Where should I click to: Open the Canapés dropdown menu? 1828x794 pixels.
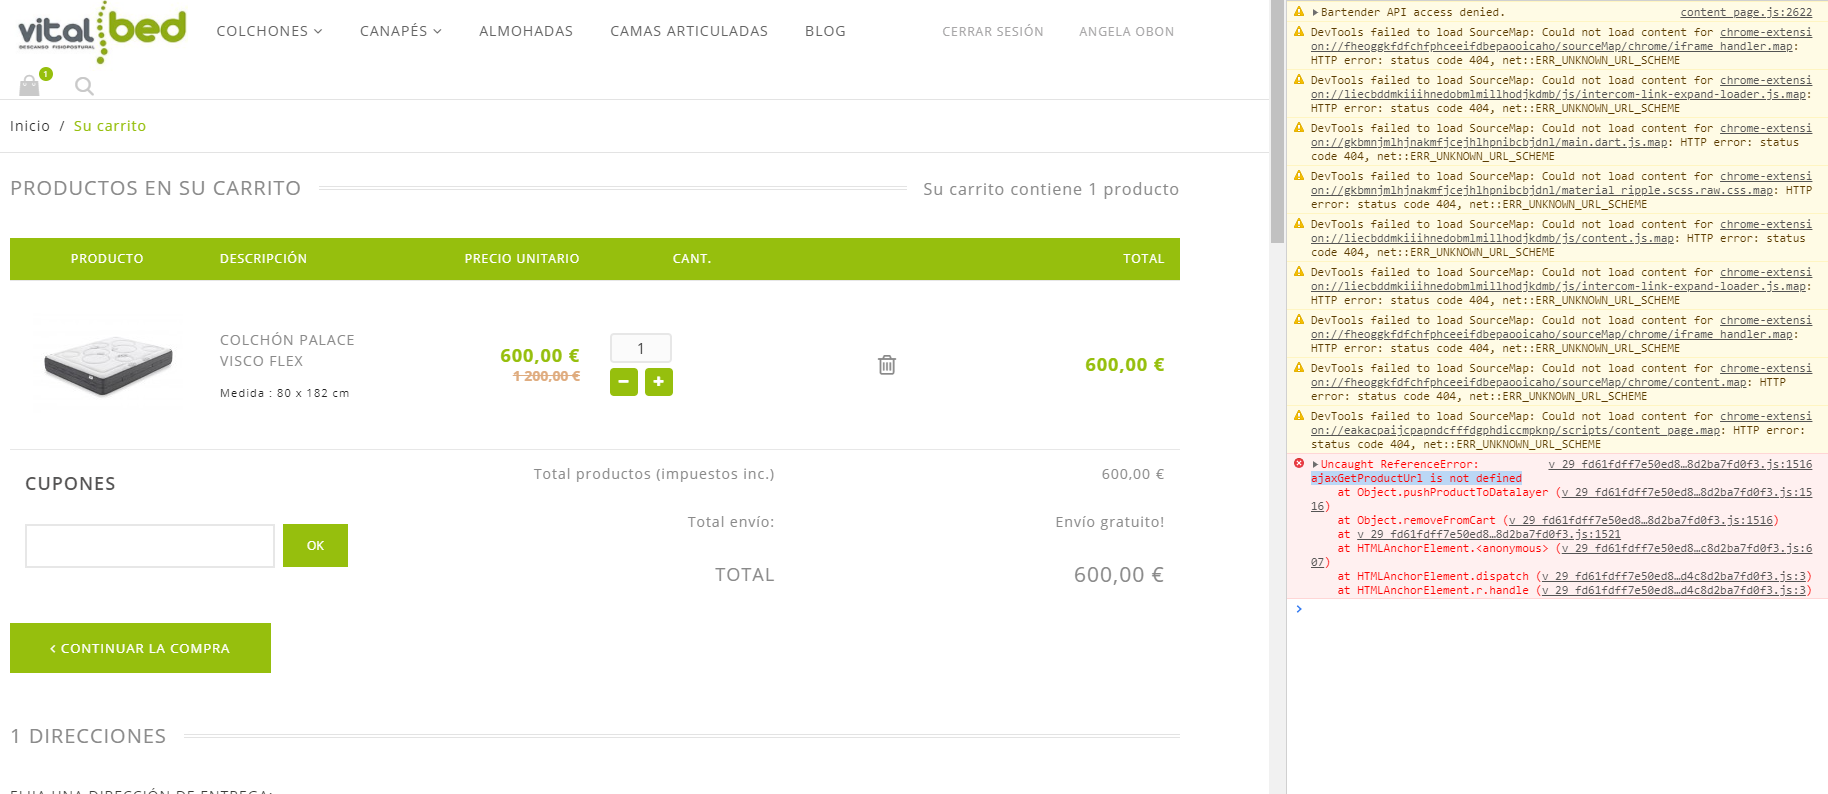(400, 31)
